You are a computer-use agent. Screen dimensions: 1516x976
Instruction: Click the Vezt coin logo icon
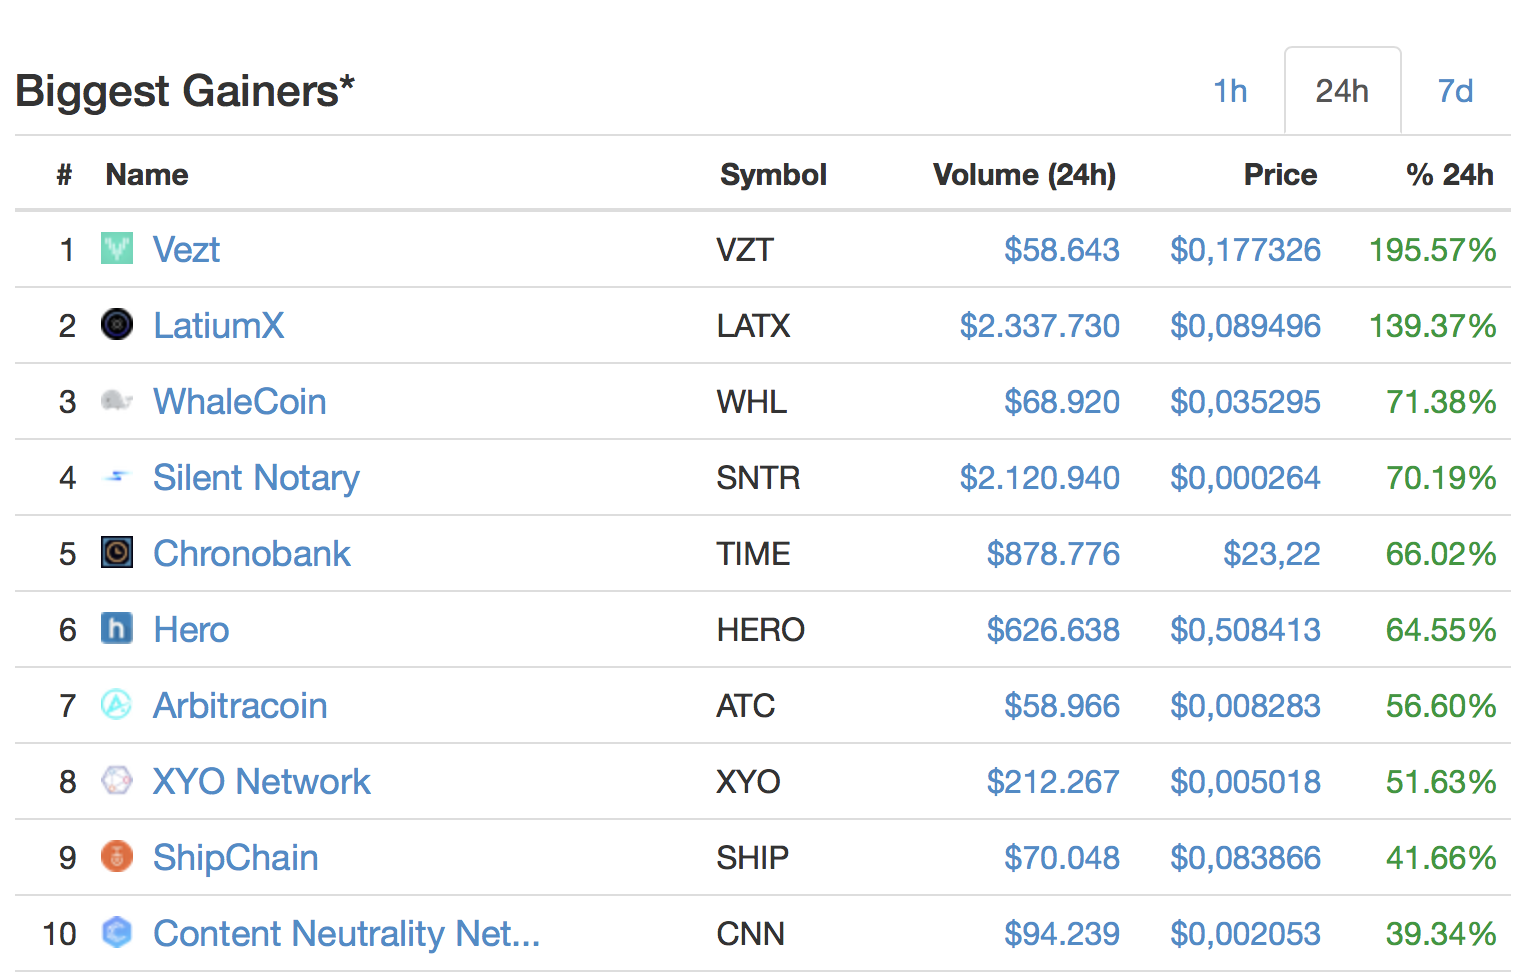pos(117,249)
